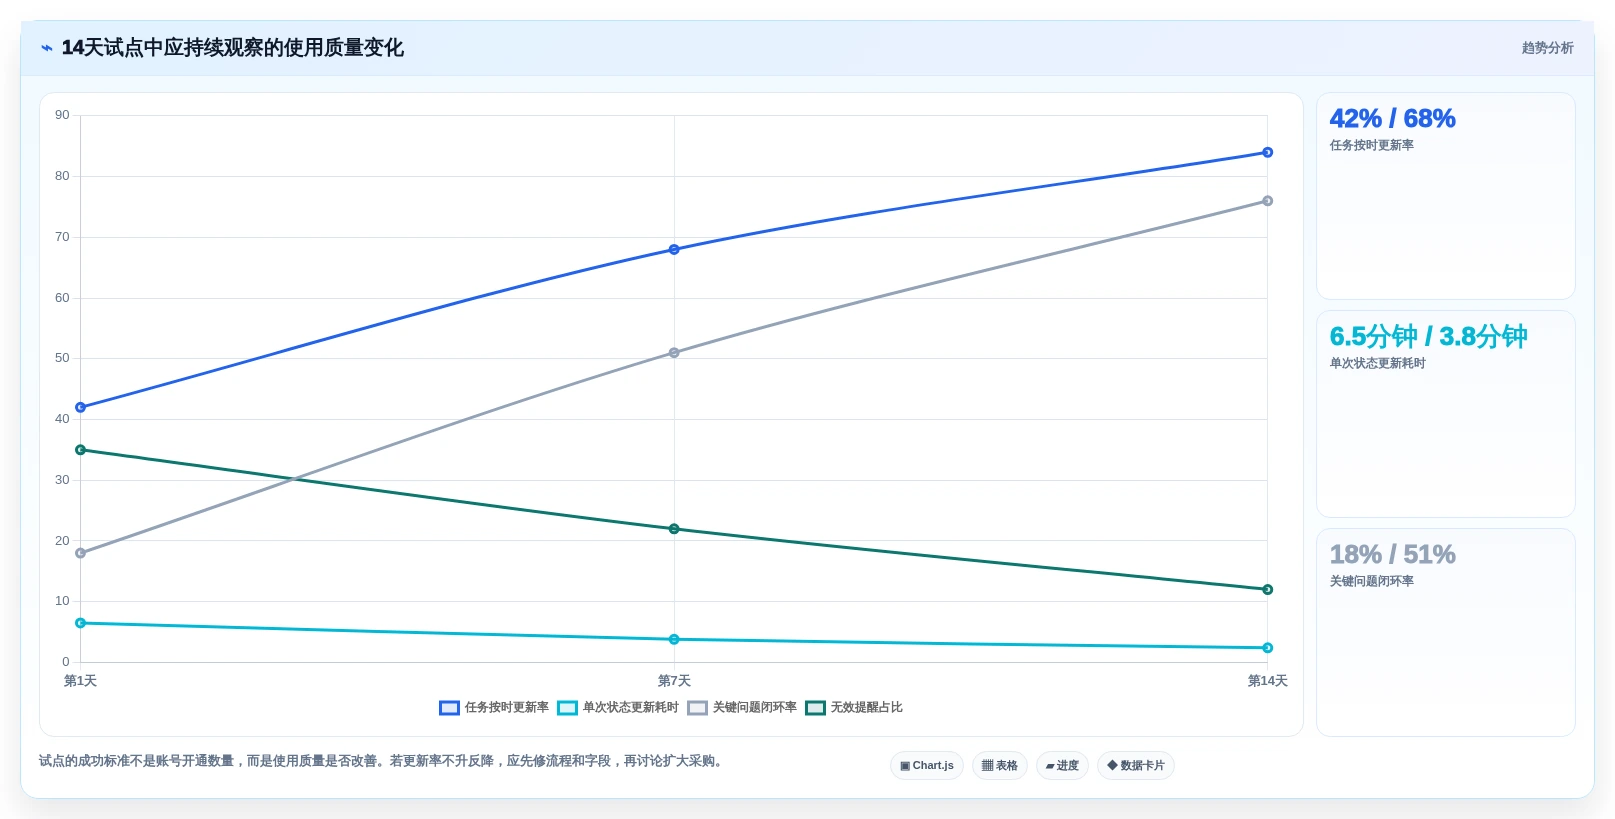Click 单次状态更新耗时 label in metric card
1615x819 pixels.
[1377, 364]
